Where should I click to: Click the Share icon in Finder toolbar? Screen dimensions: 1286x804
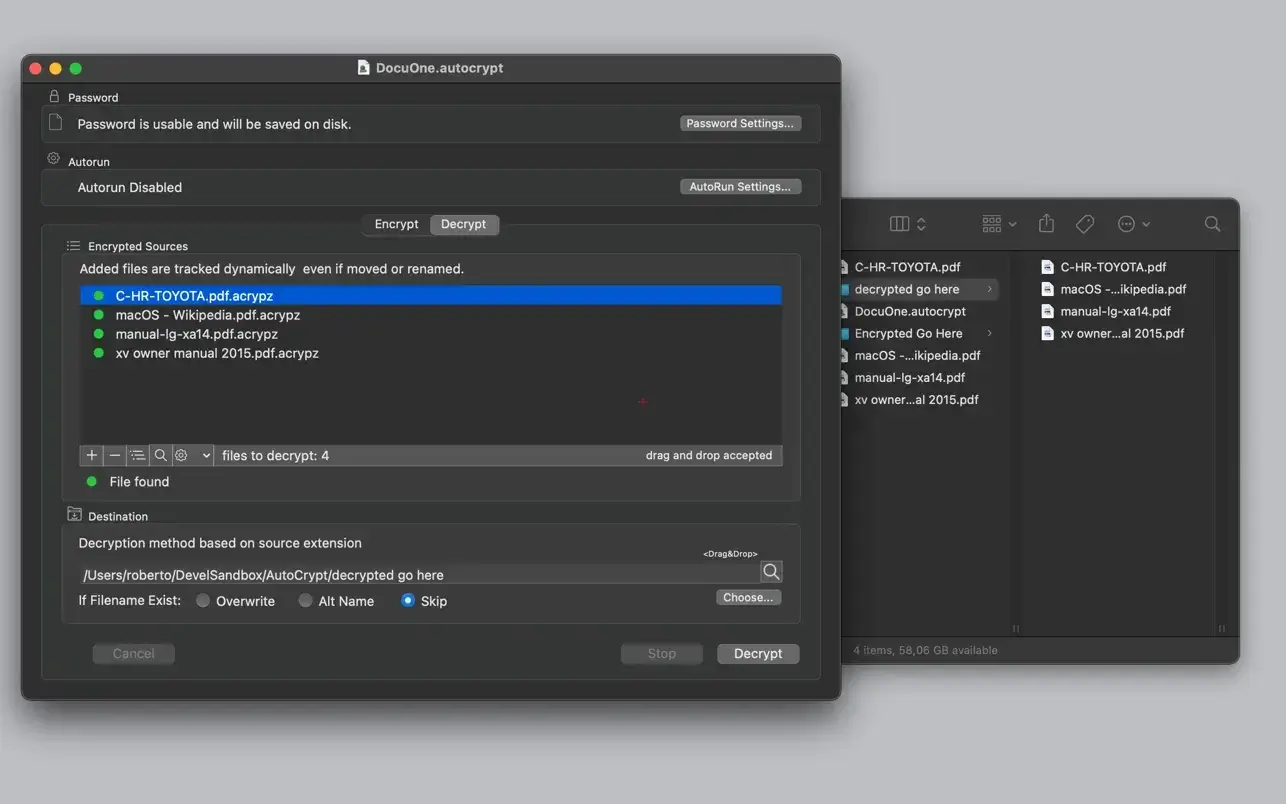click(x=1046, y=224)
